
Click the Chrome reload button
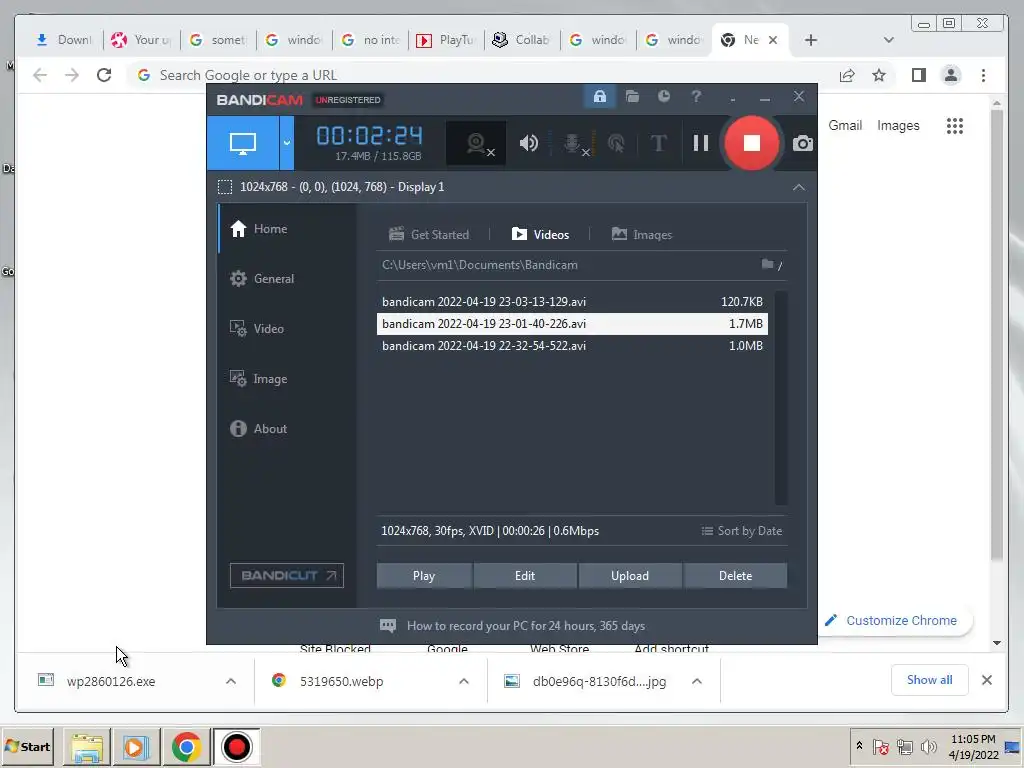pos(104,75)
